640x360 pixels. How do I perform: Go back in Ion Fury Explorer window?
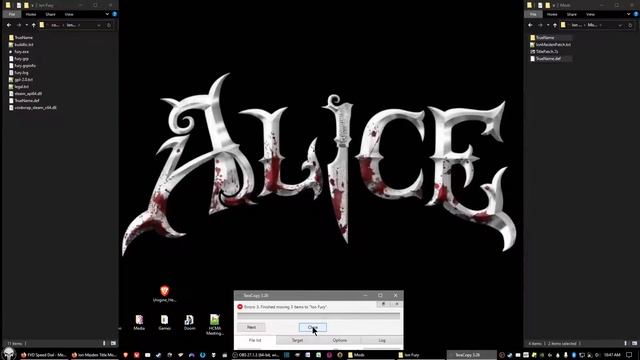pos(9,25)
